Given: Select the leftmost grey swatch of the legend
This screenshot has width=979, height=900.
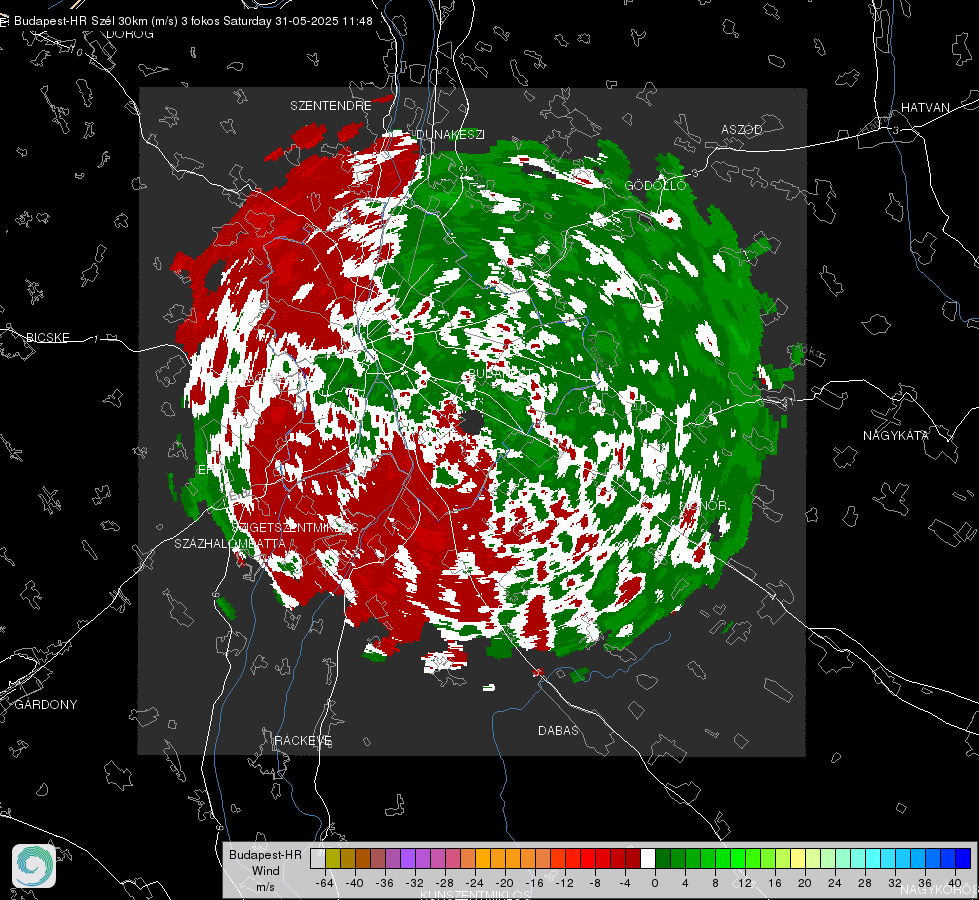Looking at the screenshot, I should click(317, 859).
